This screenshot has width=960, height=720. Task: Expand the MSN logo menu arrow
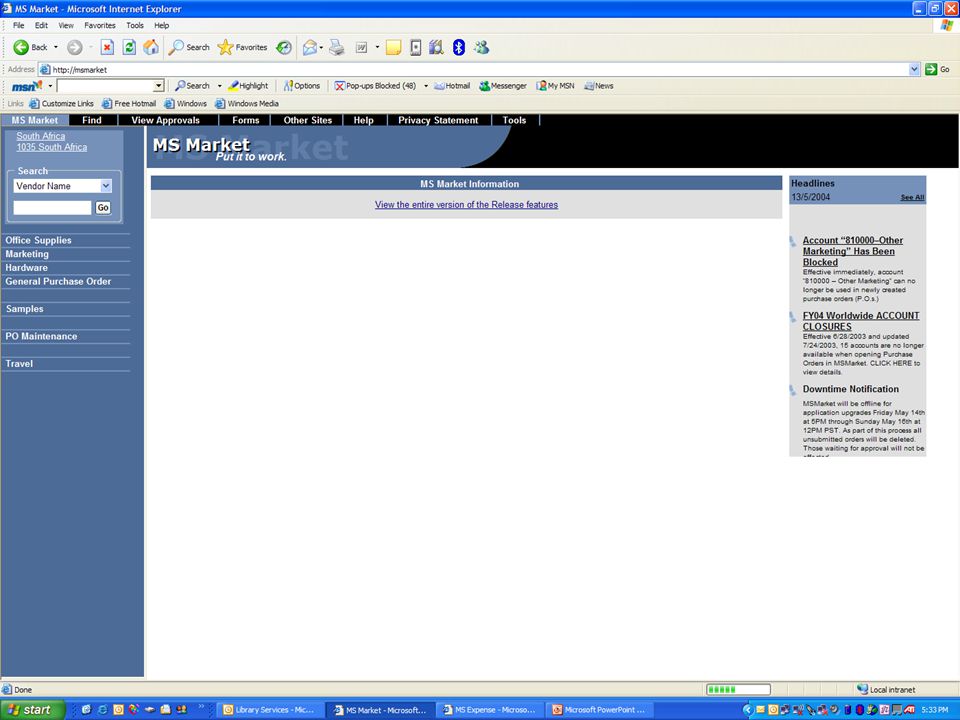pos(50,86)
